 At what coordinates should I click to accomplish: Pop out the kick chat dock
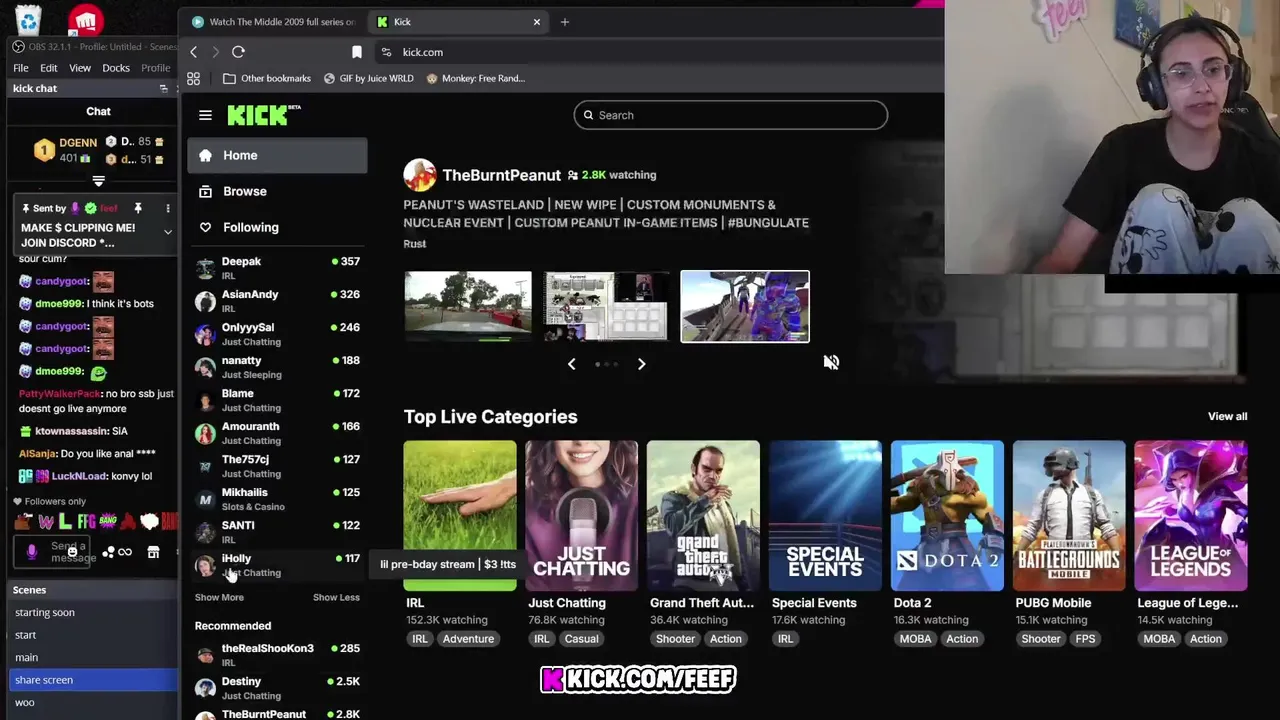point(164,88)
